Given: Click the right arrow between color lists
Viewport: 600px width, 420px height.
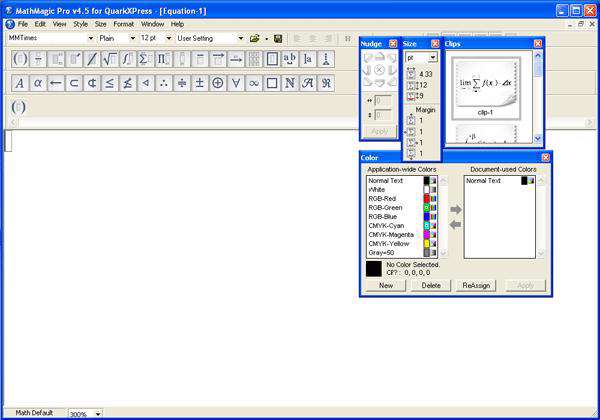Looking at the screenshot, I should point(455,209).
